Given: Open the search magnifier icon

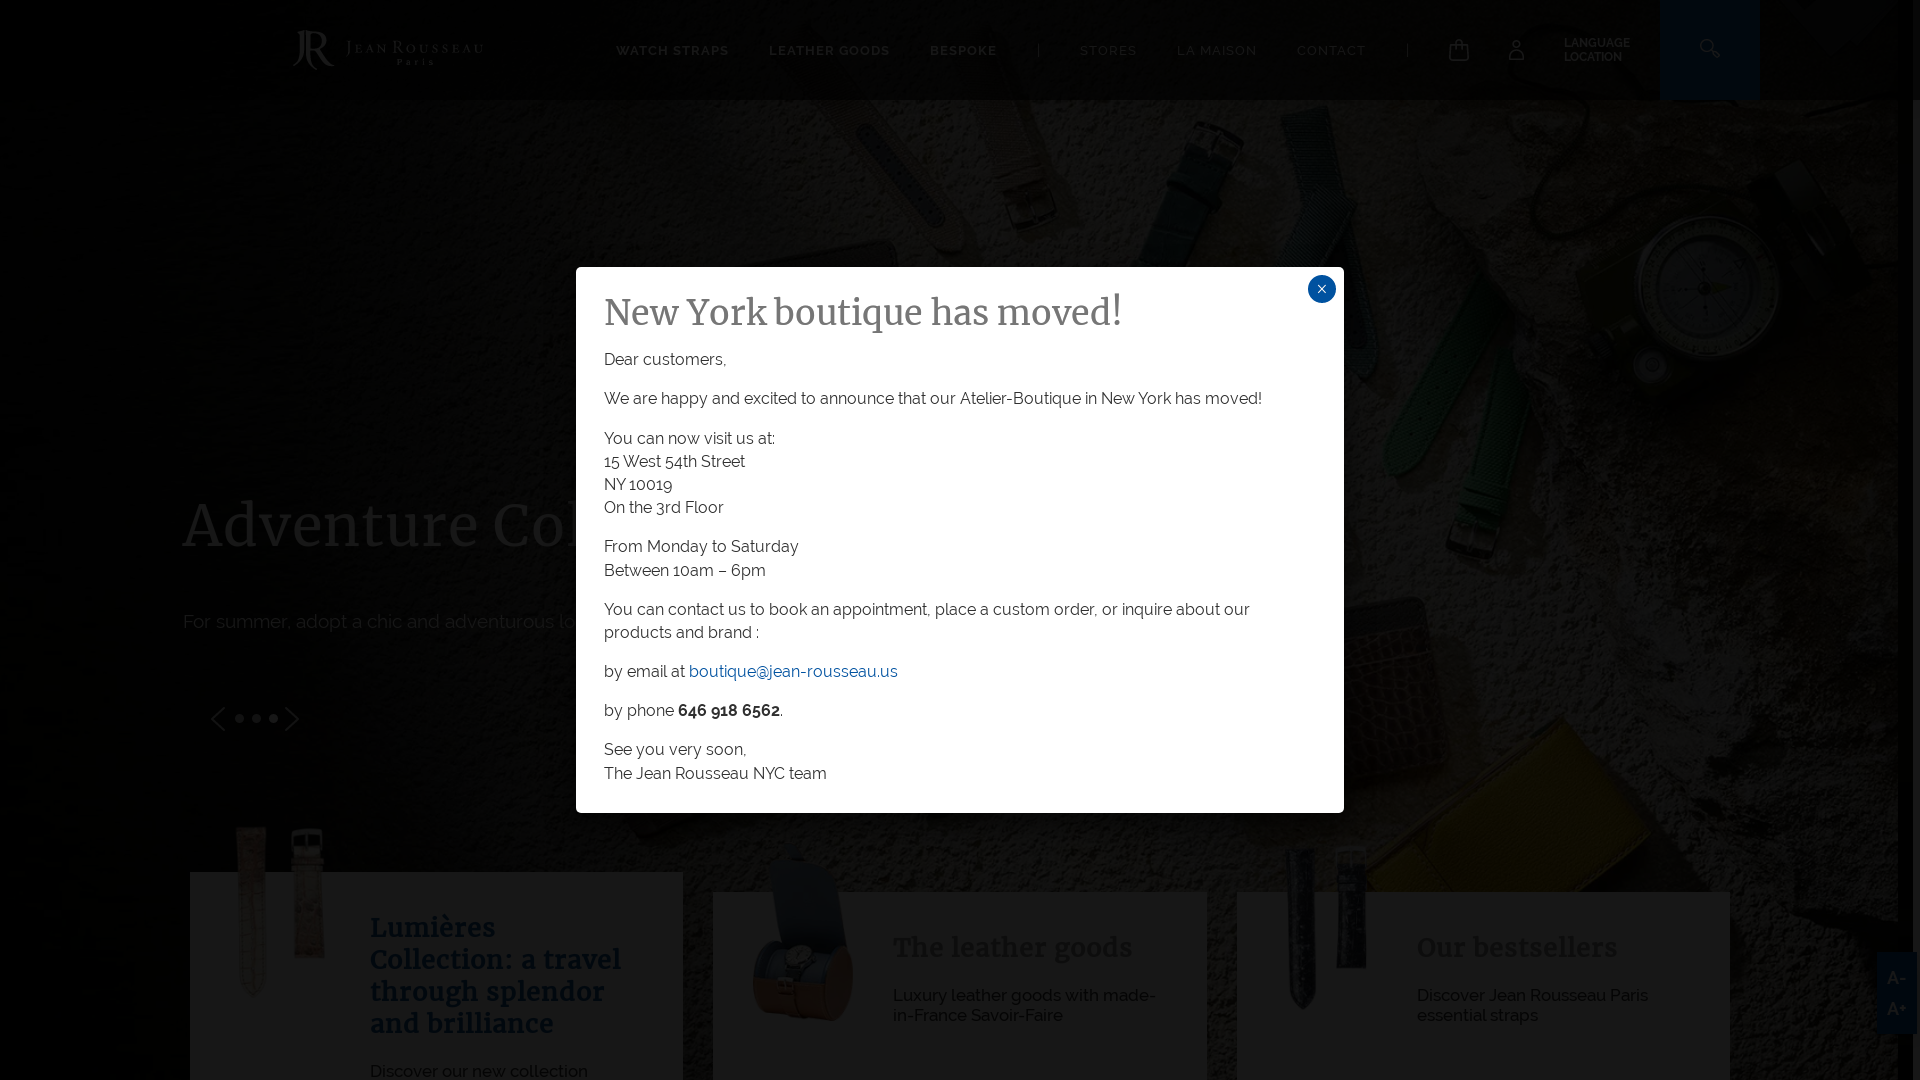Looking at the screenshot, I should (1709, 49).
